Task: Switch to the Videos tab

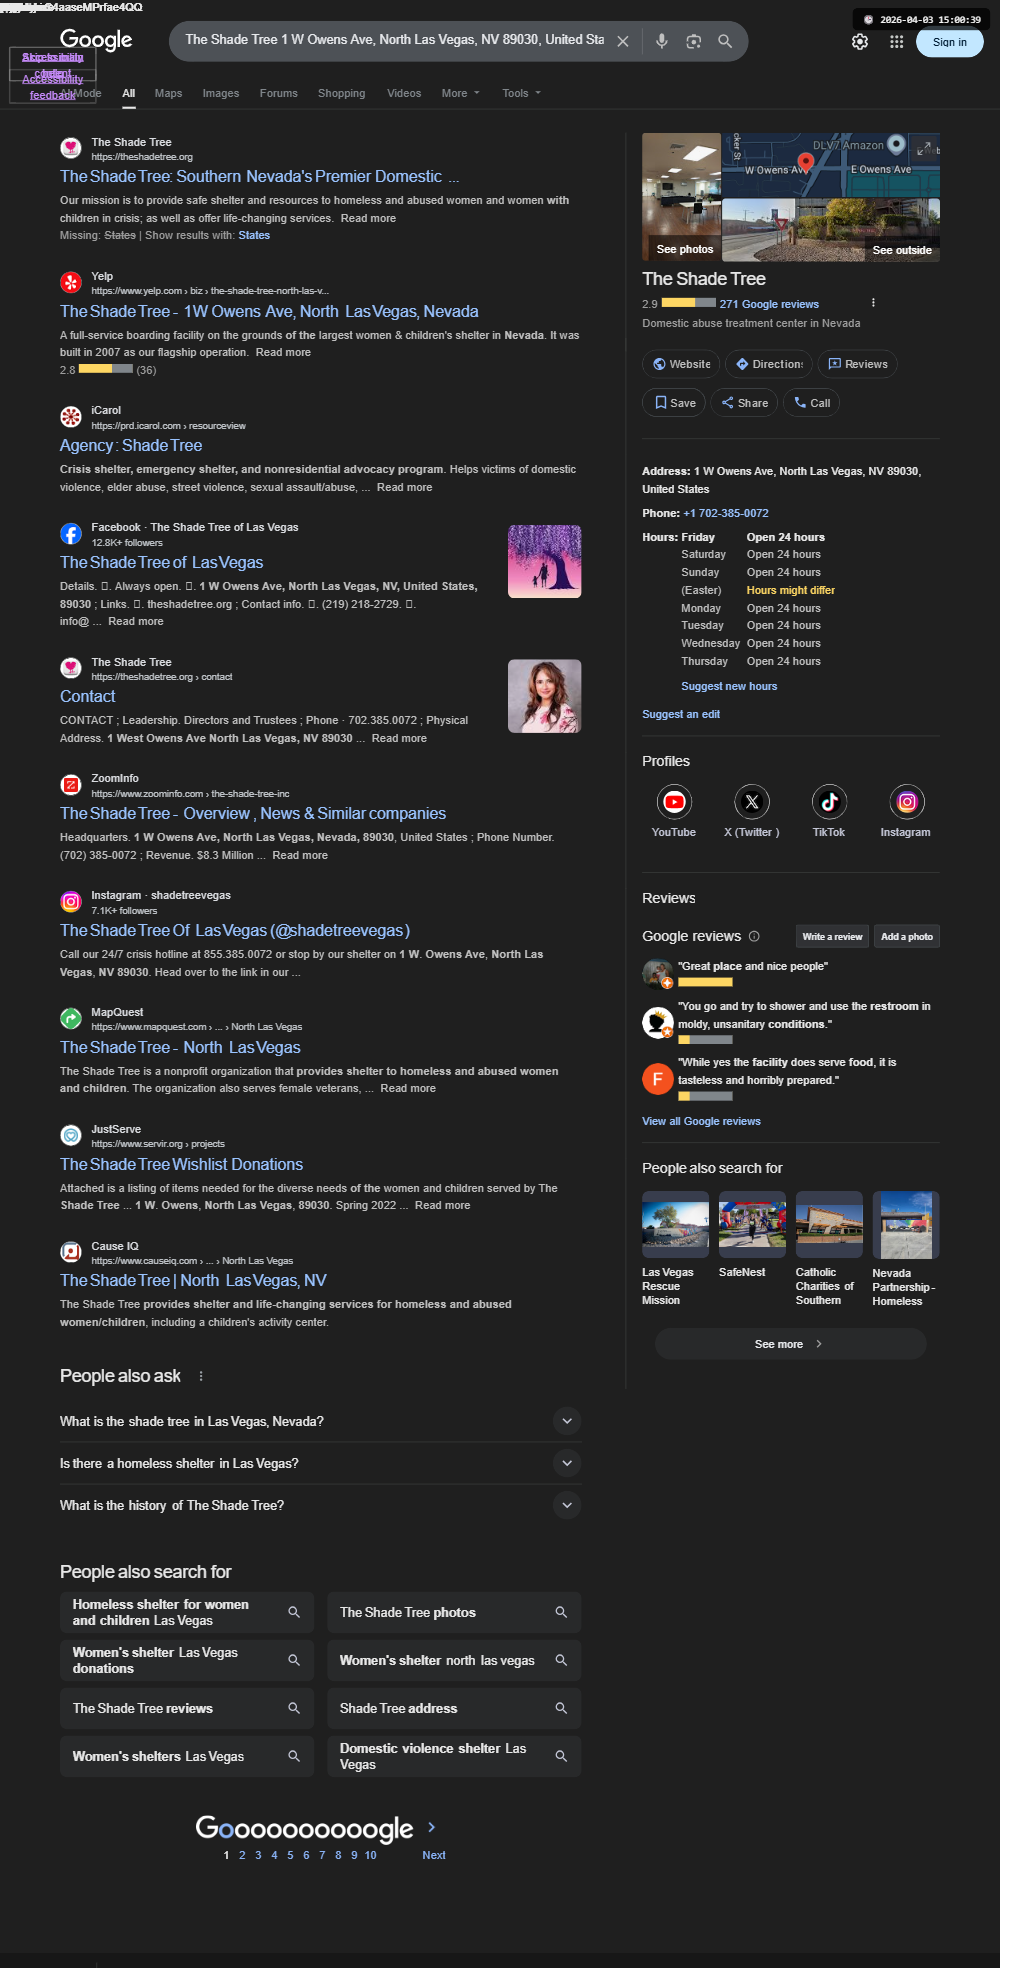Action: 404,93
